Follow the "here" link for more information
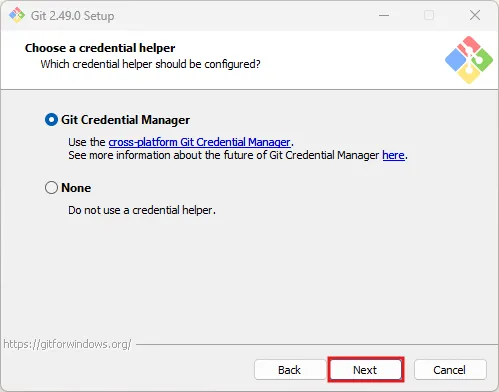The height and width of the screenshot is (392, 499). pos(393,155)
